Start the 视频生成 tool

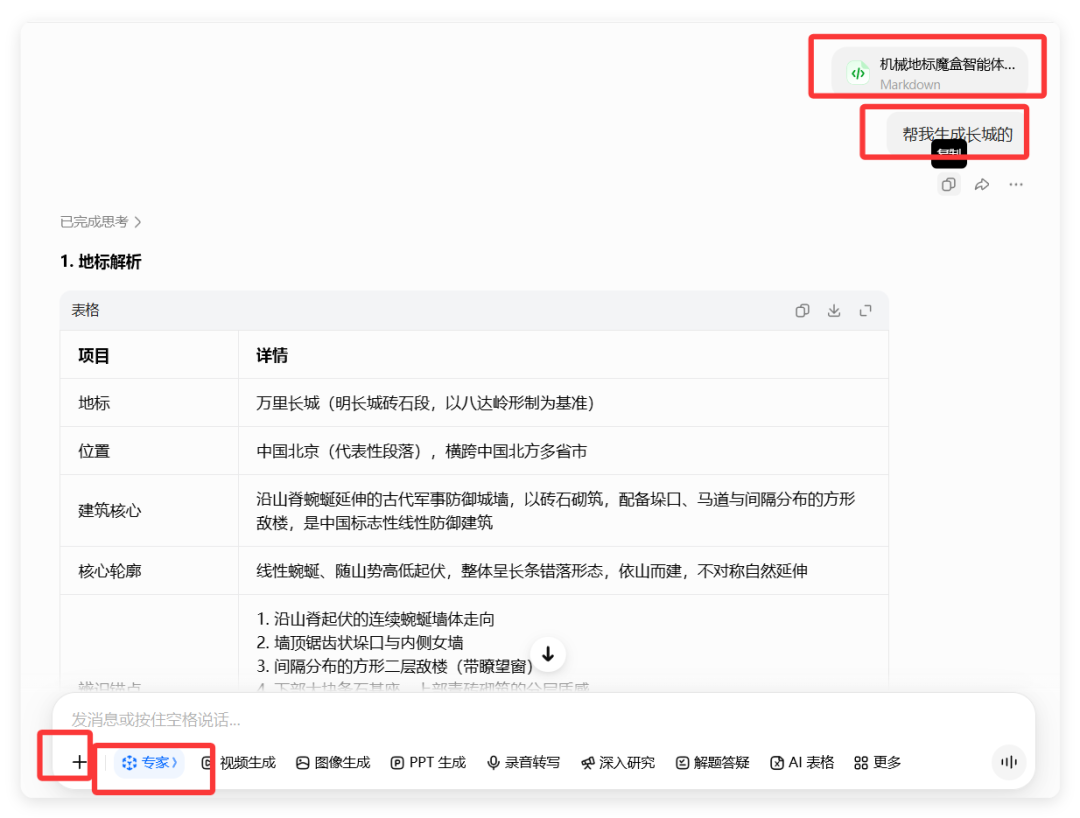(238, 762)
